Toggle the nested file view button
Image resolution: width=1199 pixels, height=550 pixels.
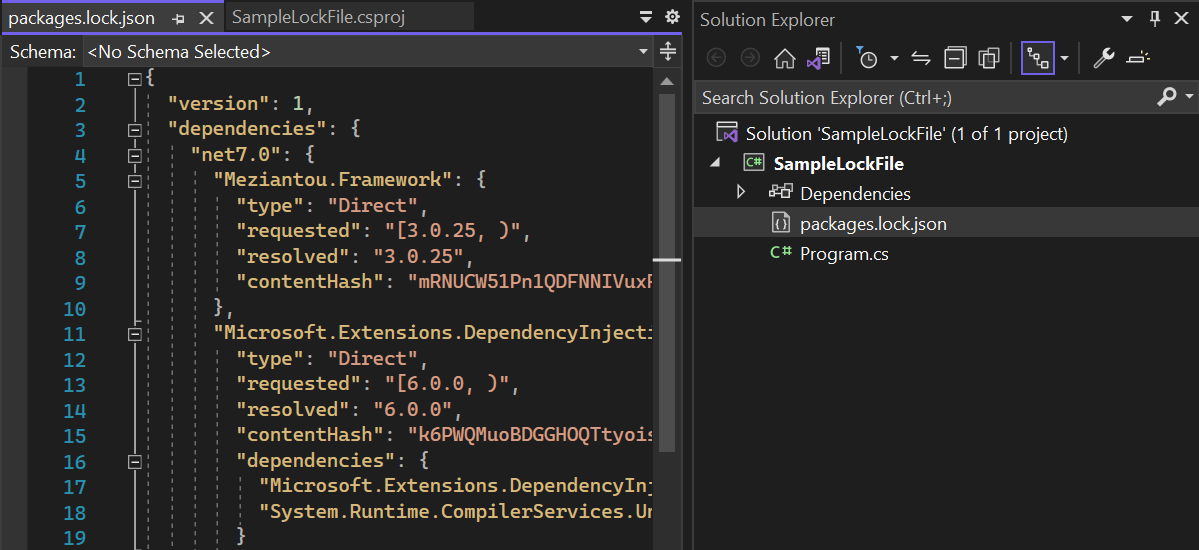point(1038,59)
